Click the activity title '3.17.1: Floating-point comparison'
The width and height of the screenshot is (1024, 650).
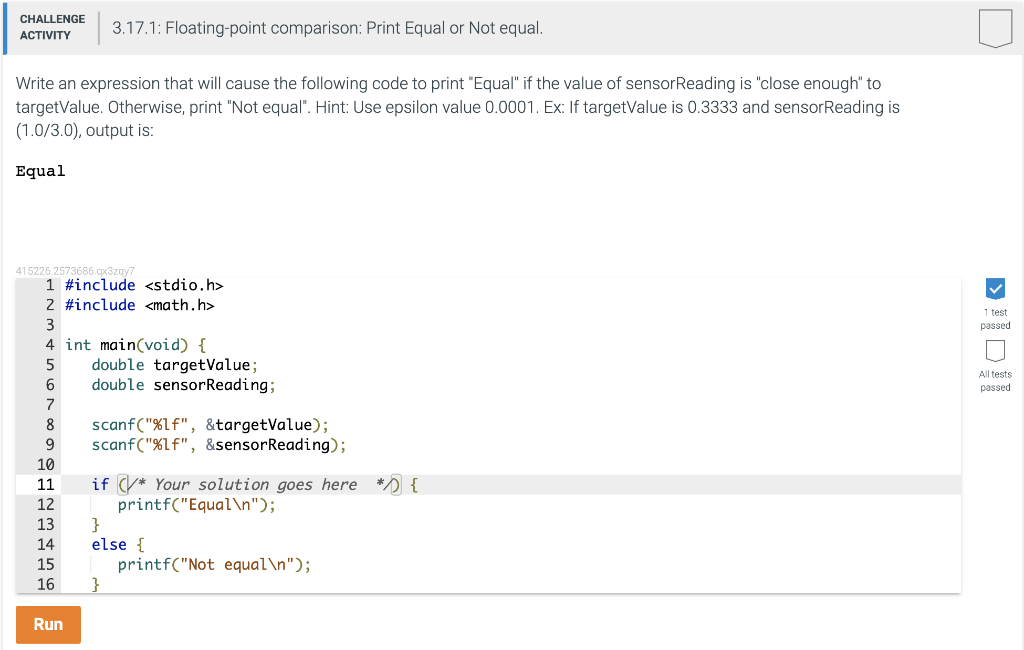327,28
